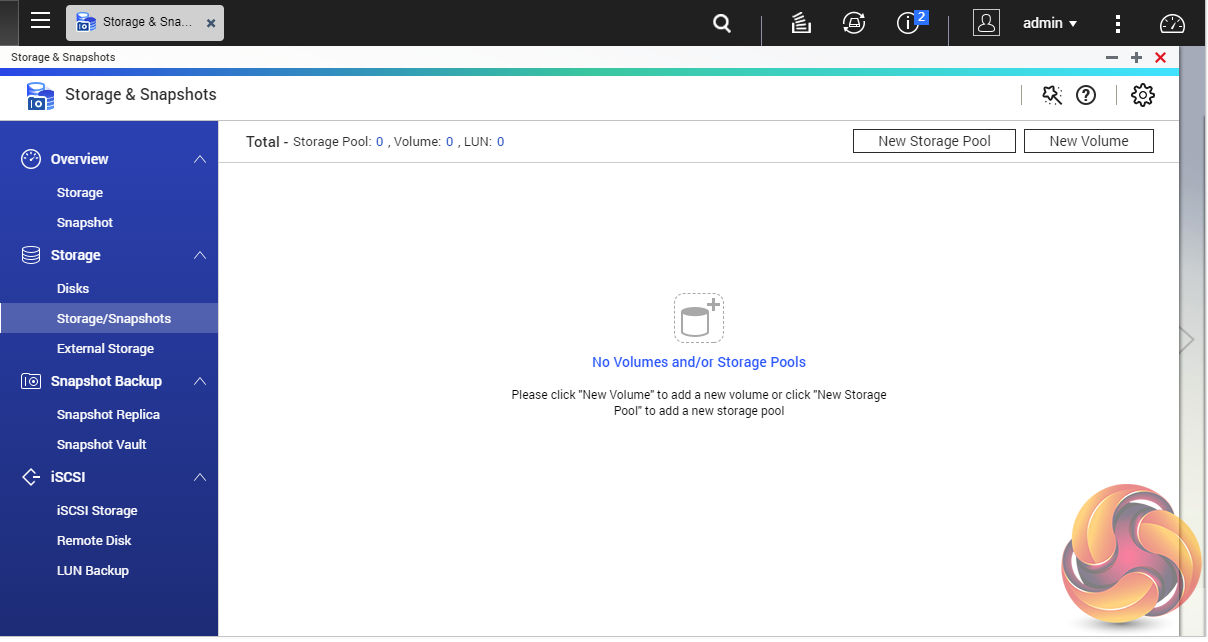Open the Disks page
The height and width of the screenshot is (642, 1208).
pyautogui.click(x=73, y=288)
